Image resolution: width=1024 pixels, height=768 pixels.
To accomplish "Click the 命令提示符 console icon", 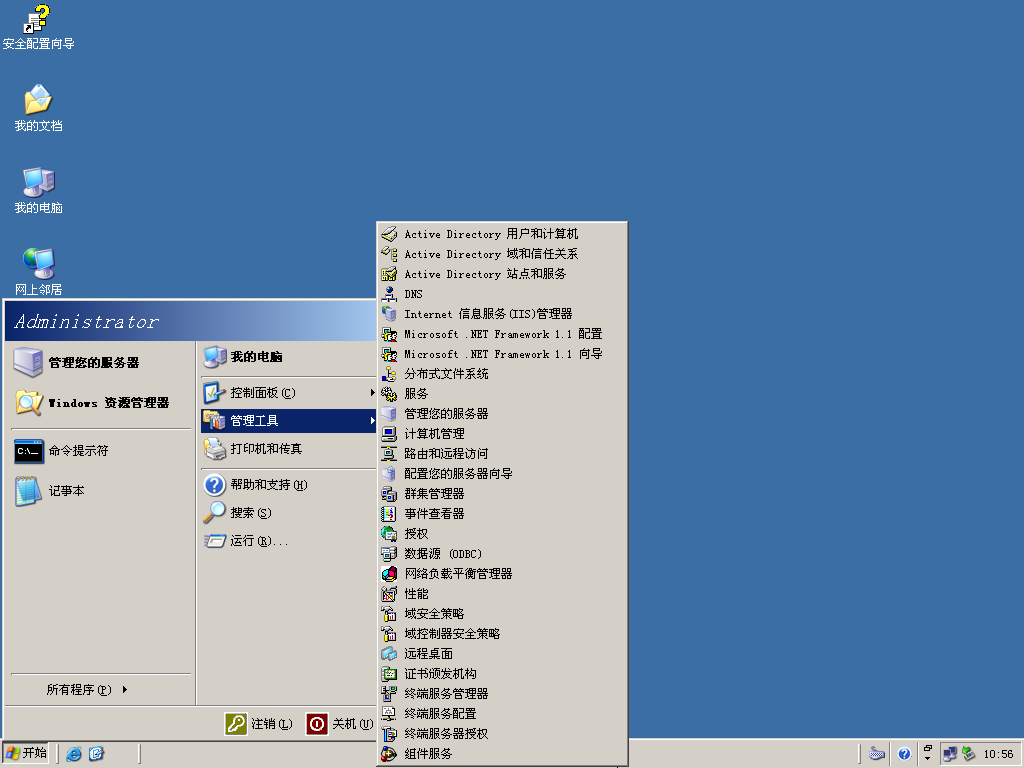I will [29, 451].
